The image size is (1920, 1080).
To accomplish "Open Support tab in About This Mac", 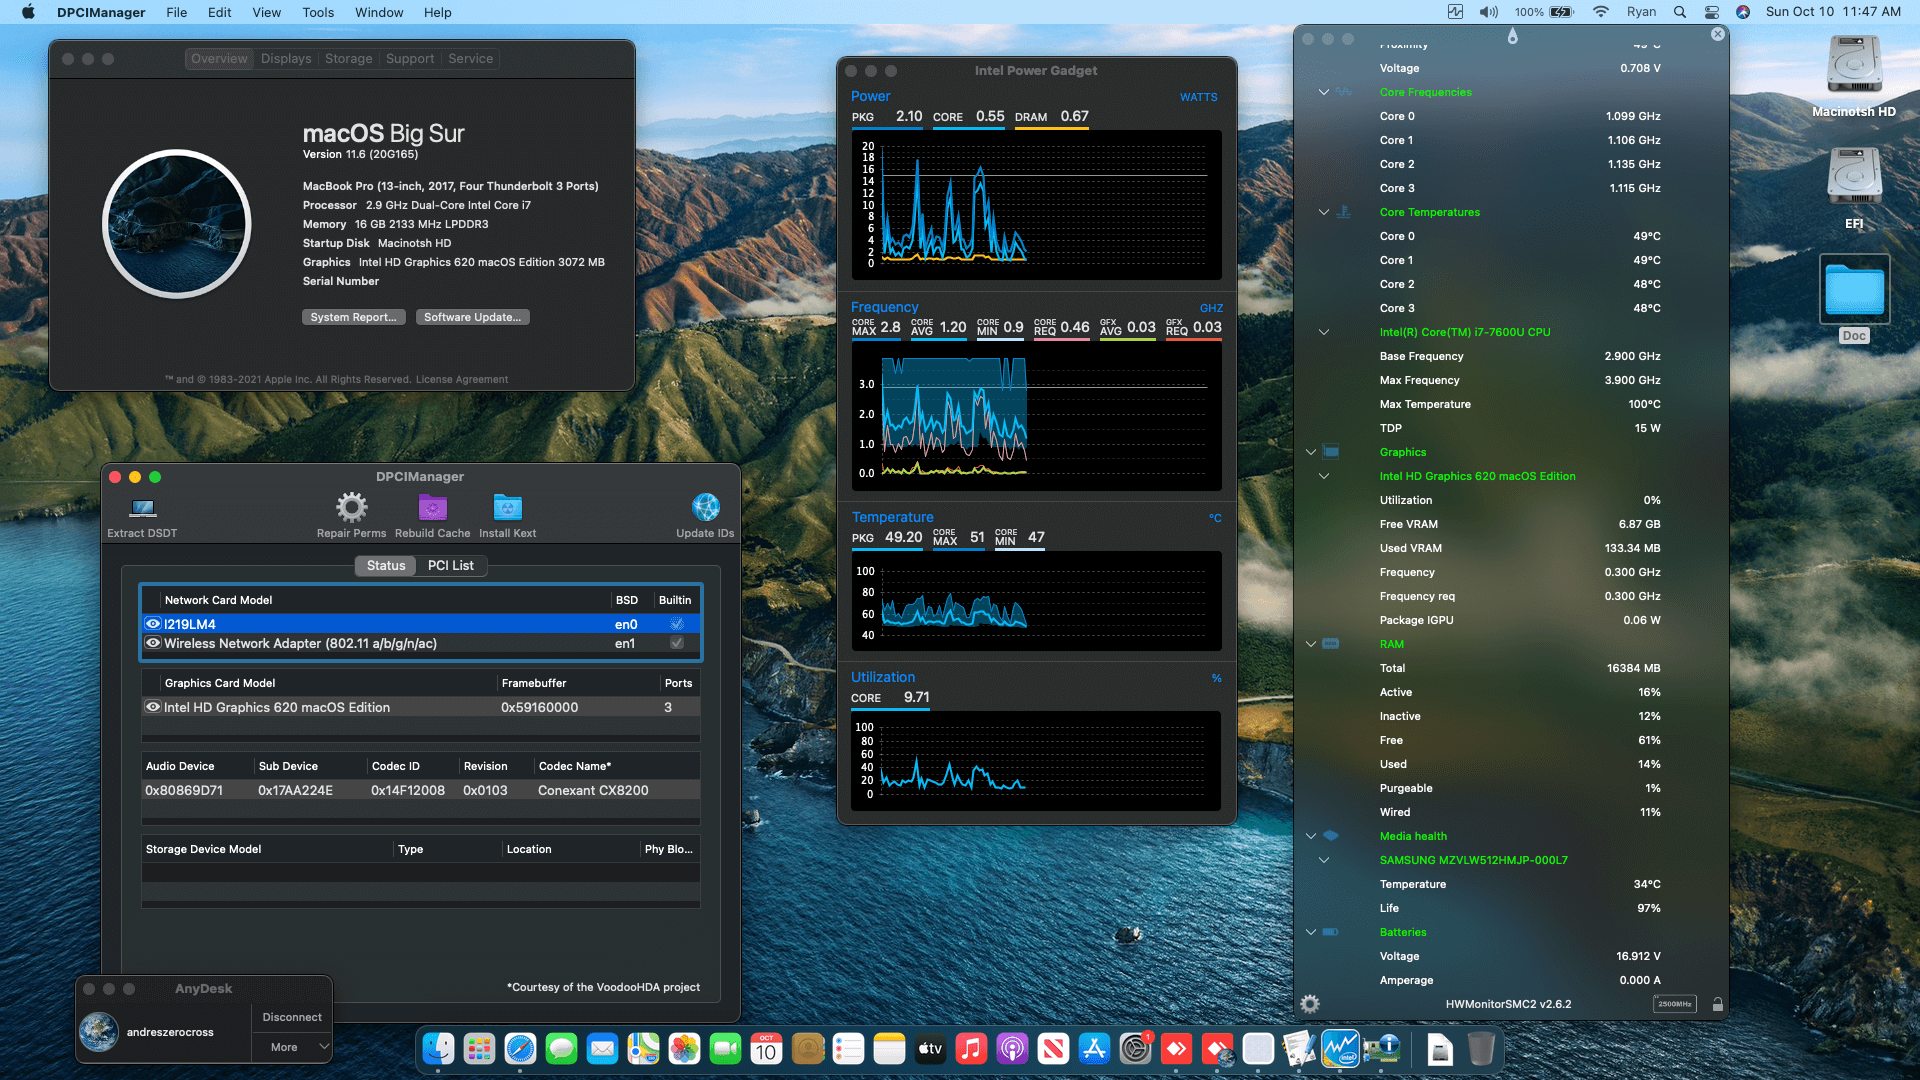I will (x=410, y=59).
